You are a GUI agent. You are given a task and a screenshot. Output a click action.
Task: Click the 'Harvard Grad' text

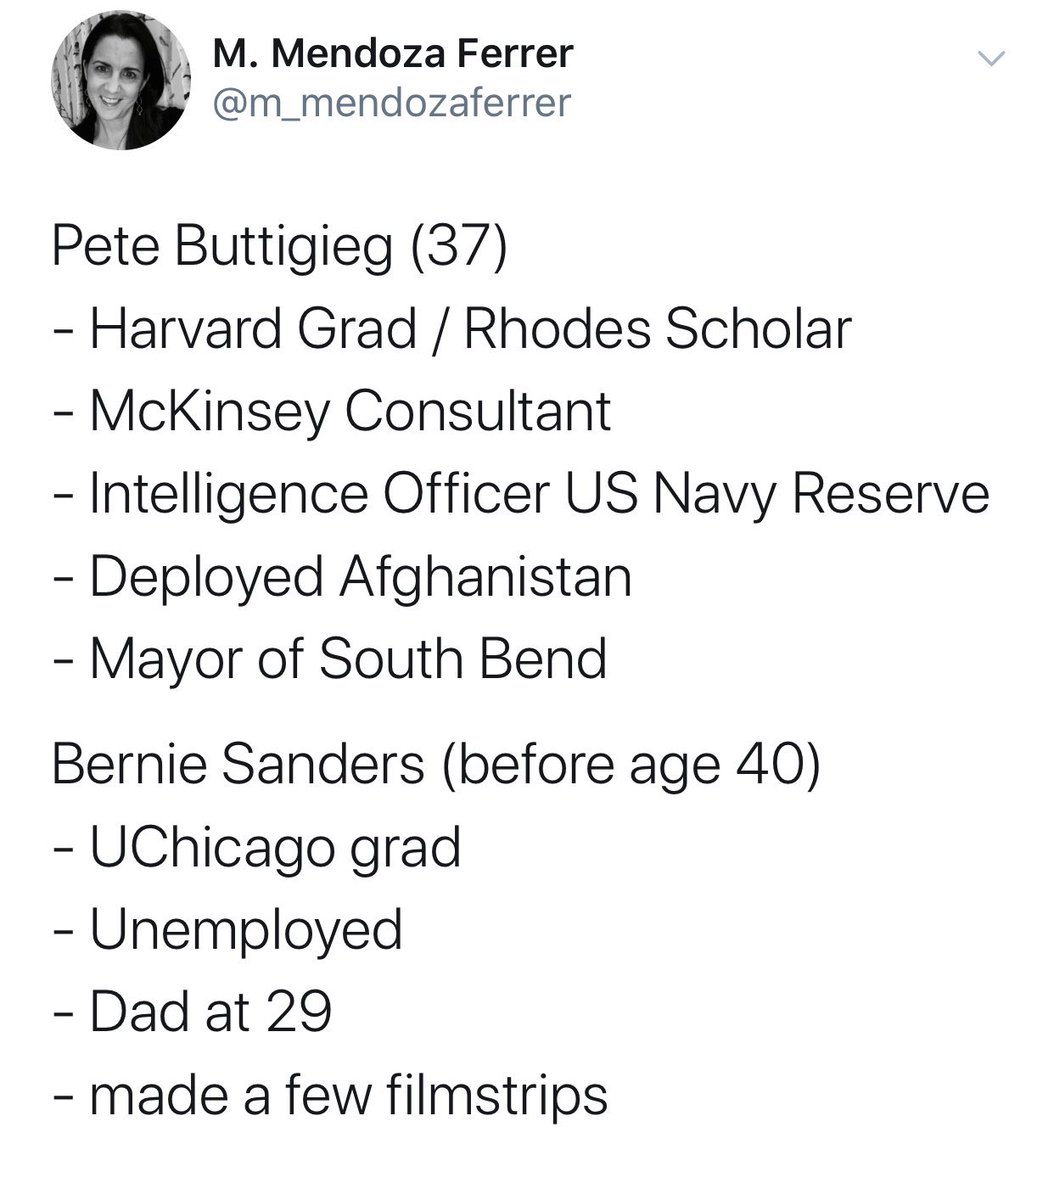tap(253, 329)
